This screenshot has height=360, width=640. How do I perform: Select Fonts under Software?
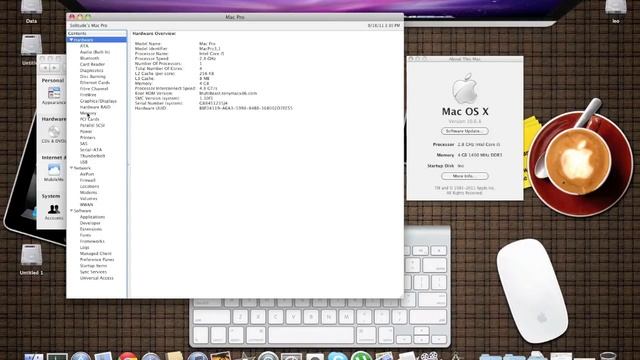(x=85, y=235)
